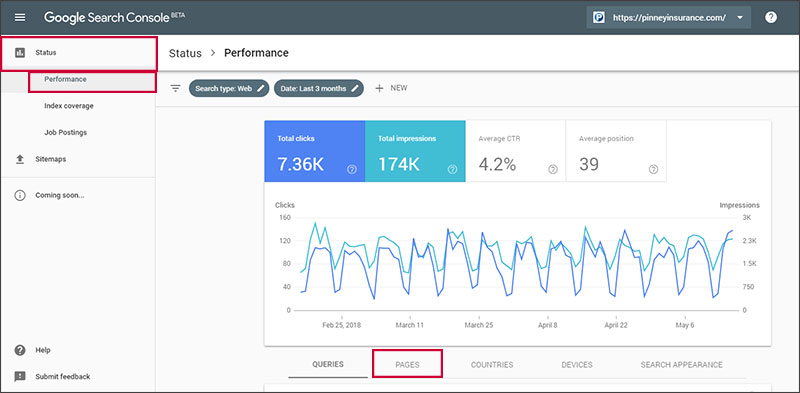Click the Status bar chart icon
The width and height of the screenshot is (800, 393).
click(x=20, y=53)
